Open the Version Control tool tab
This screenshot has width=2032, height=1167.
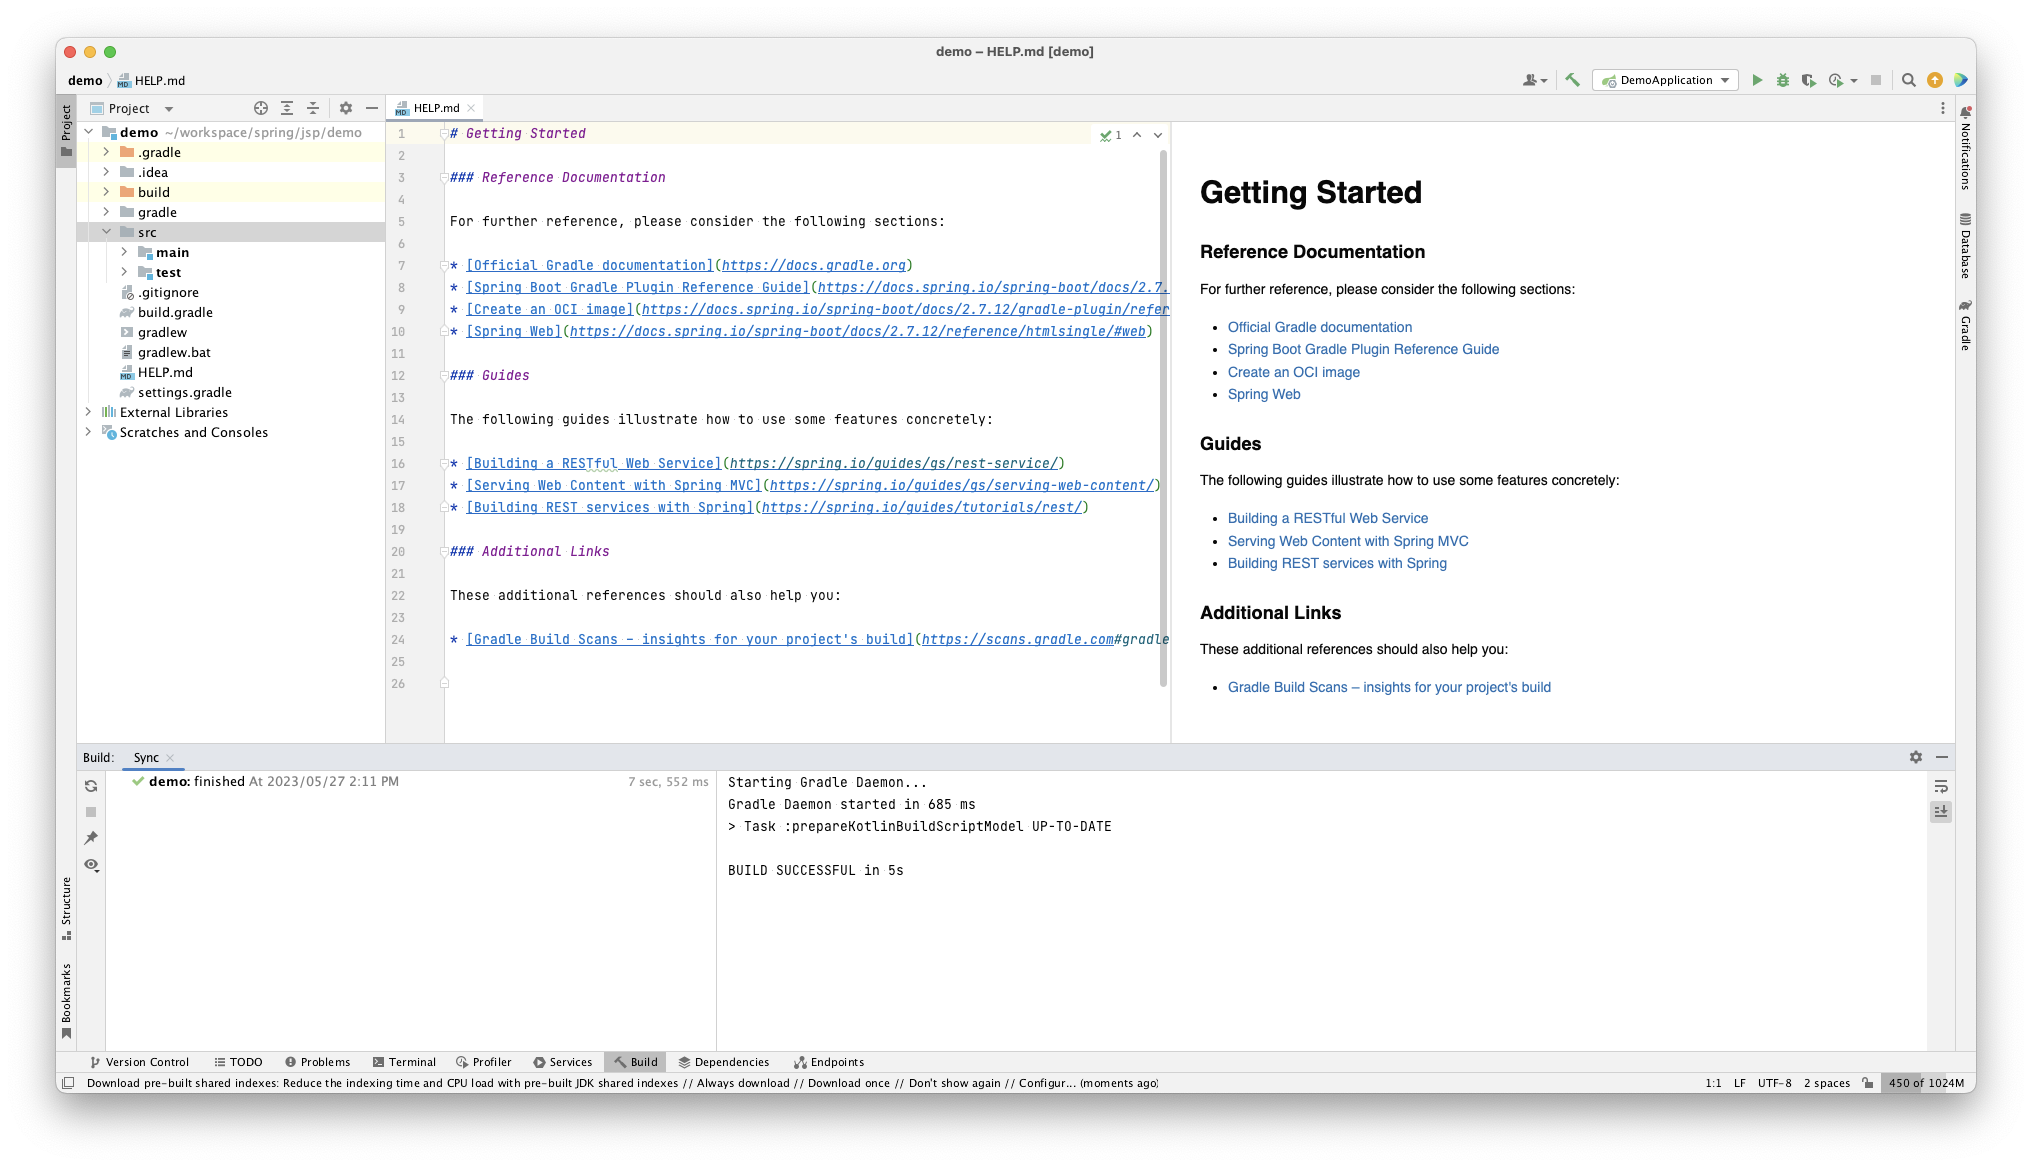[139, 1062]
